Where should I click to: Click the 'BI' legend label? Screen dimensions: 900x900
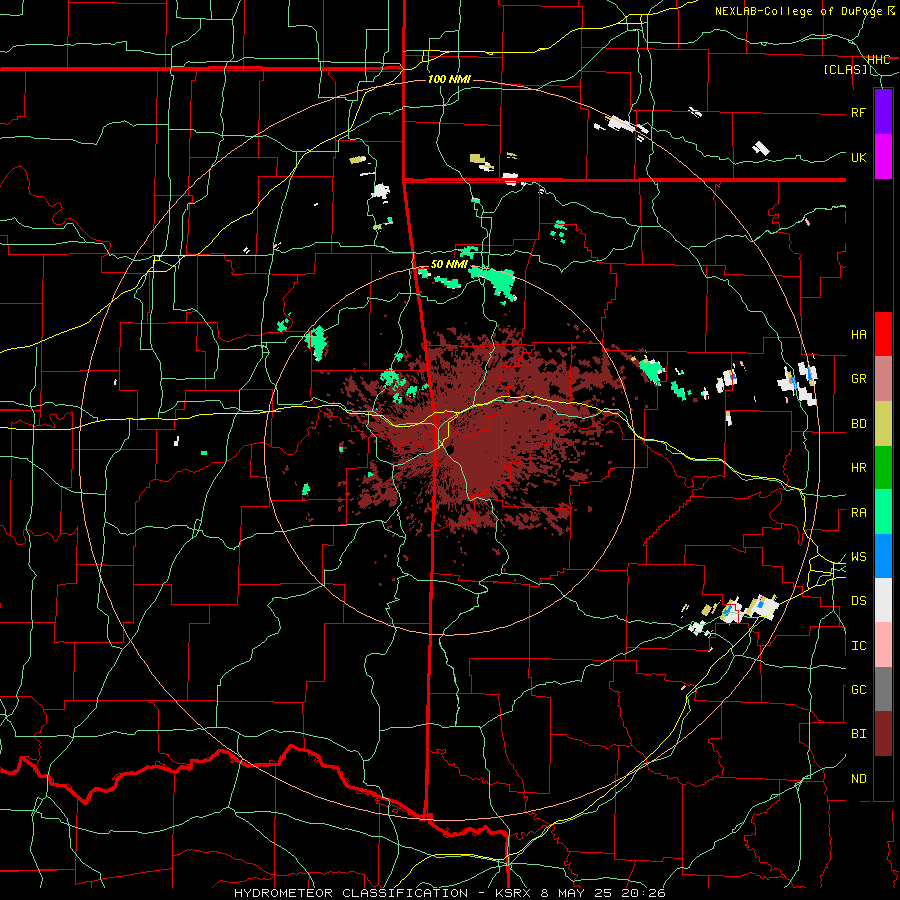858,734
